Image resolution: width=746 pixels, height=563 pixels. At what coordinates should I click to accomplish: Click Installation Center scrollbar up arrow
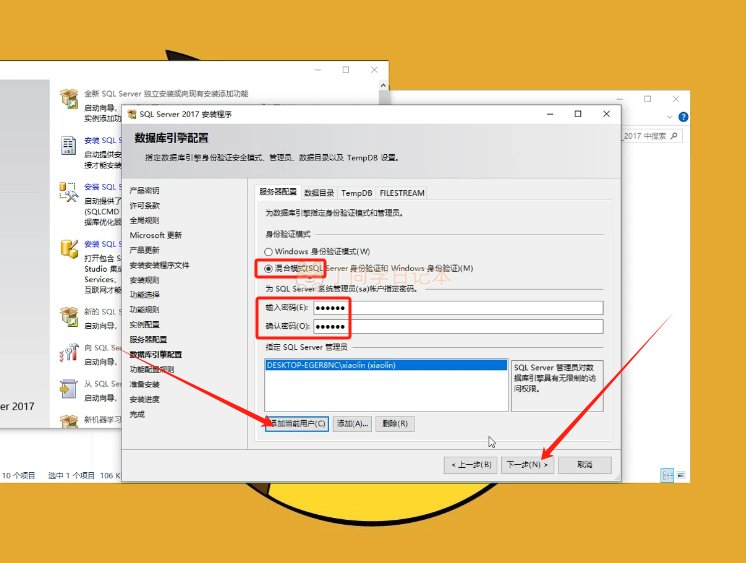pos(383,85)
